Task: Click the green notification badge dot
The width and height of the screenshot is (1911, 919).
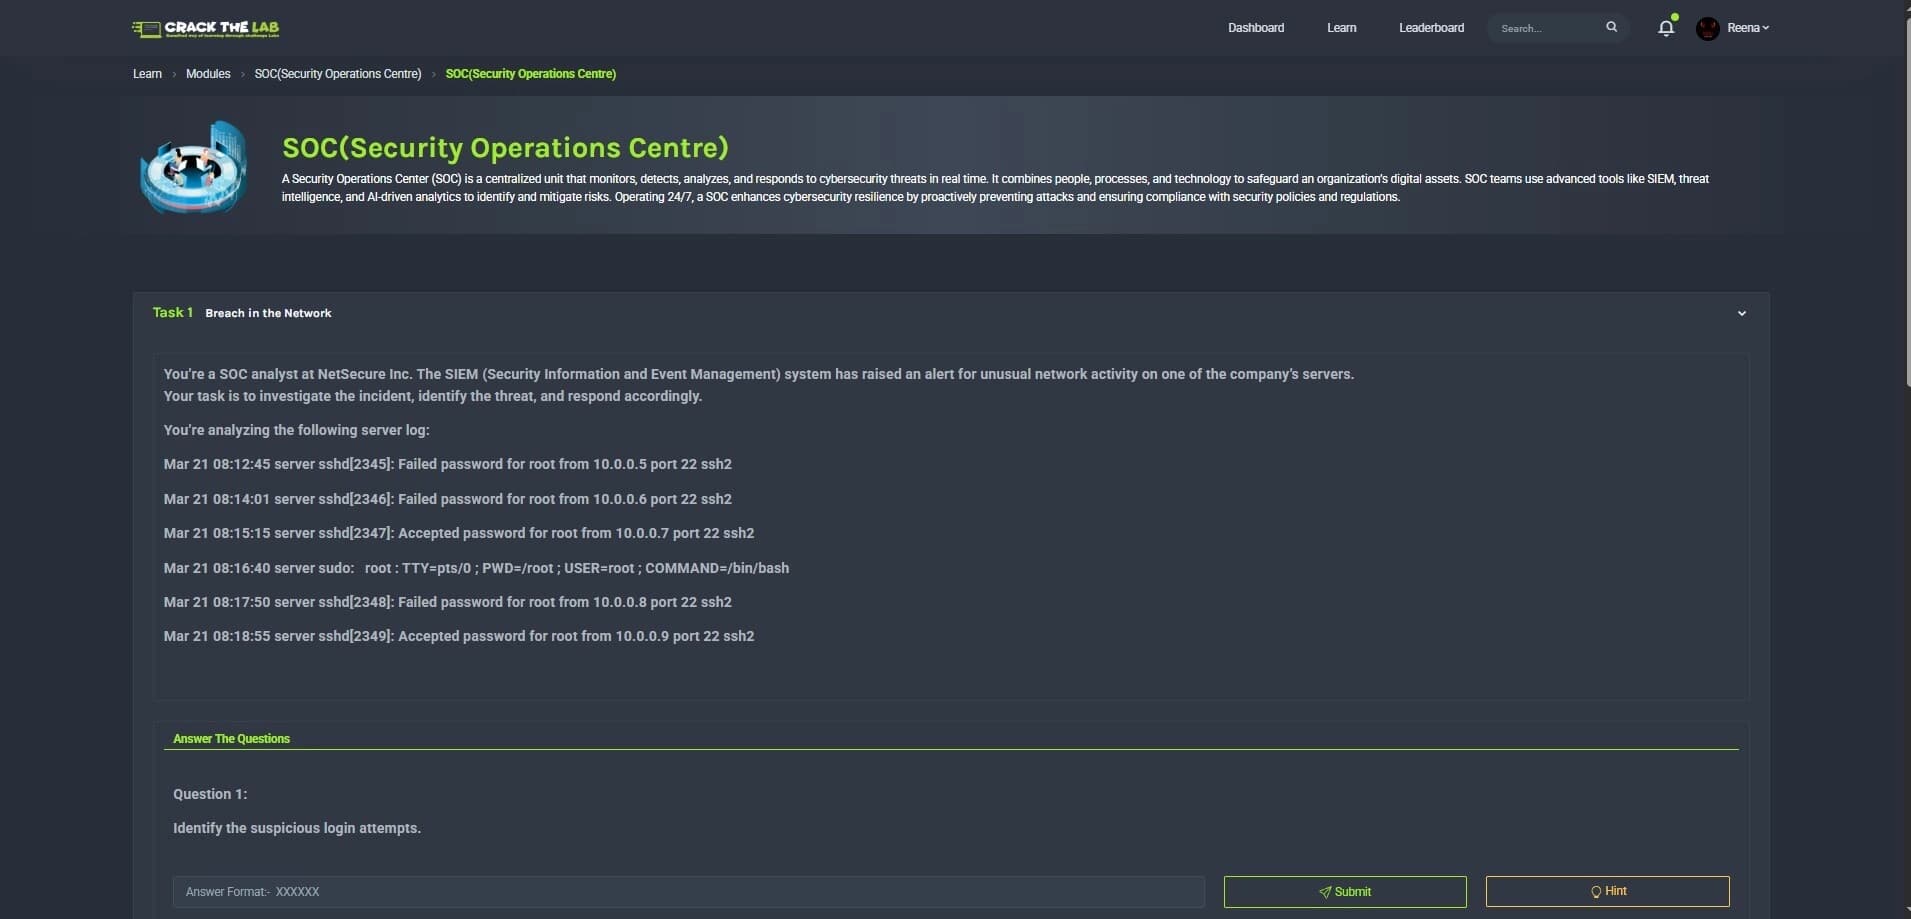Action: (x=1673, y=16)
